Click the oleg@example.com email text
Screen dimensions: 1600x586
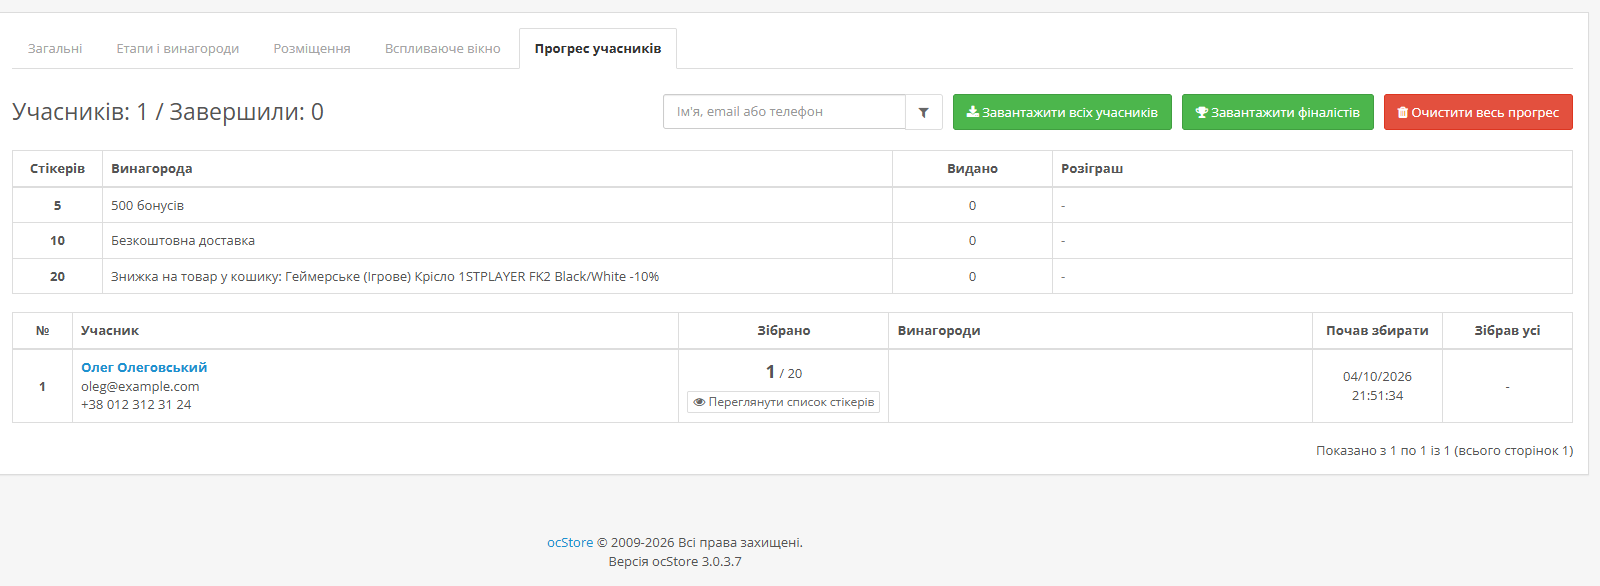[x=140, y=386]
